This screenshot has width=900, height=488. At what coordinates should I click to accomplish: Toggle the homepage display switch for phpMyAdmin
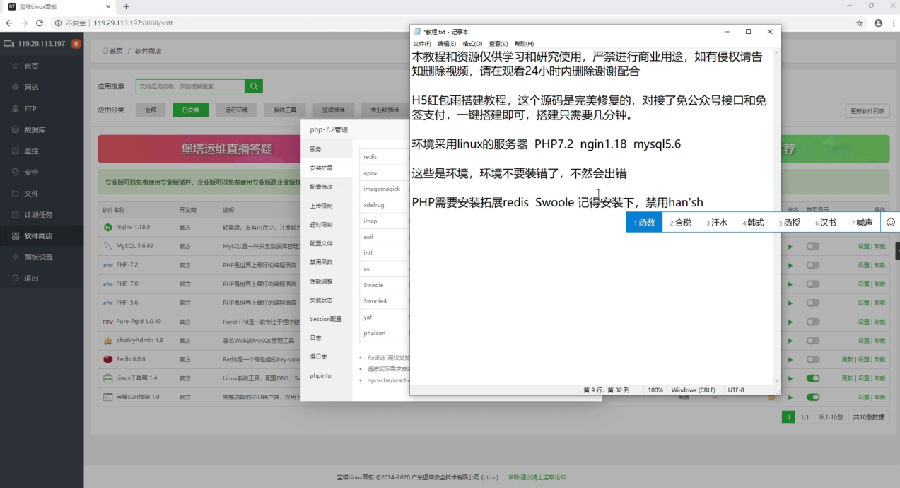coord(813,341)
